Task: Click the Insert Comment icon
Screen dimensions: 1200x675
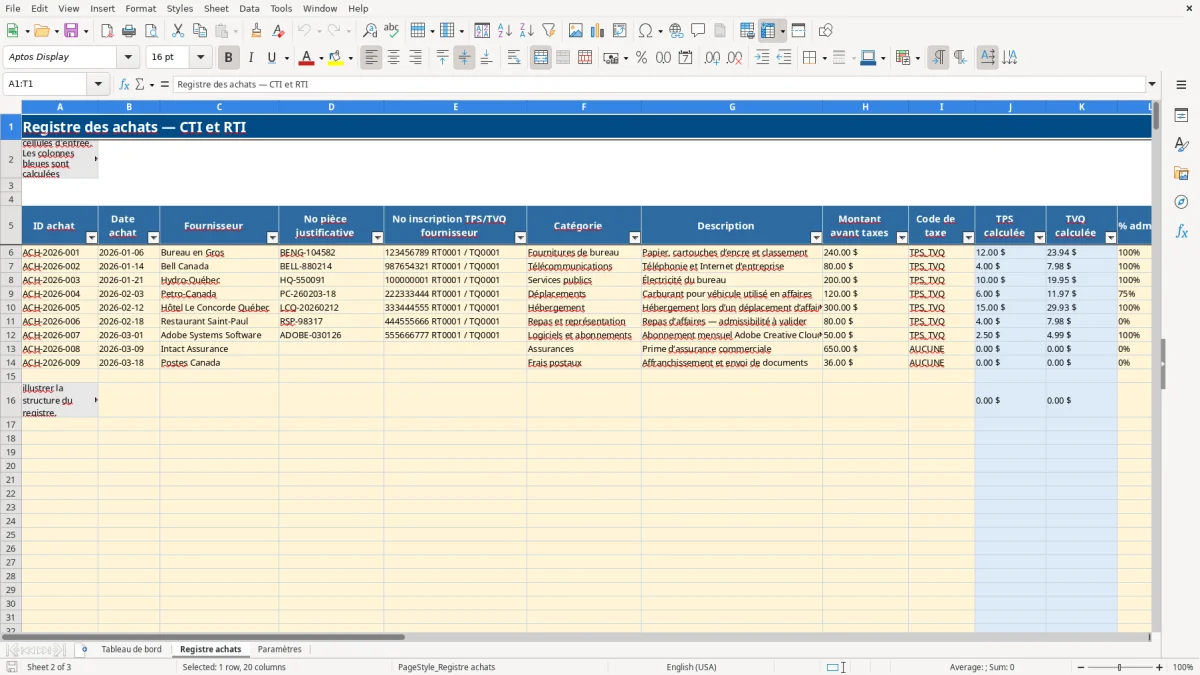Action: [x=698, y=31]
